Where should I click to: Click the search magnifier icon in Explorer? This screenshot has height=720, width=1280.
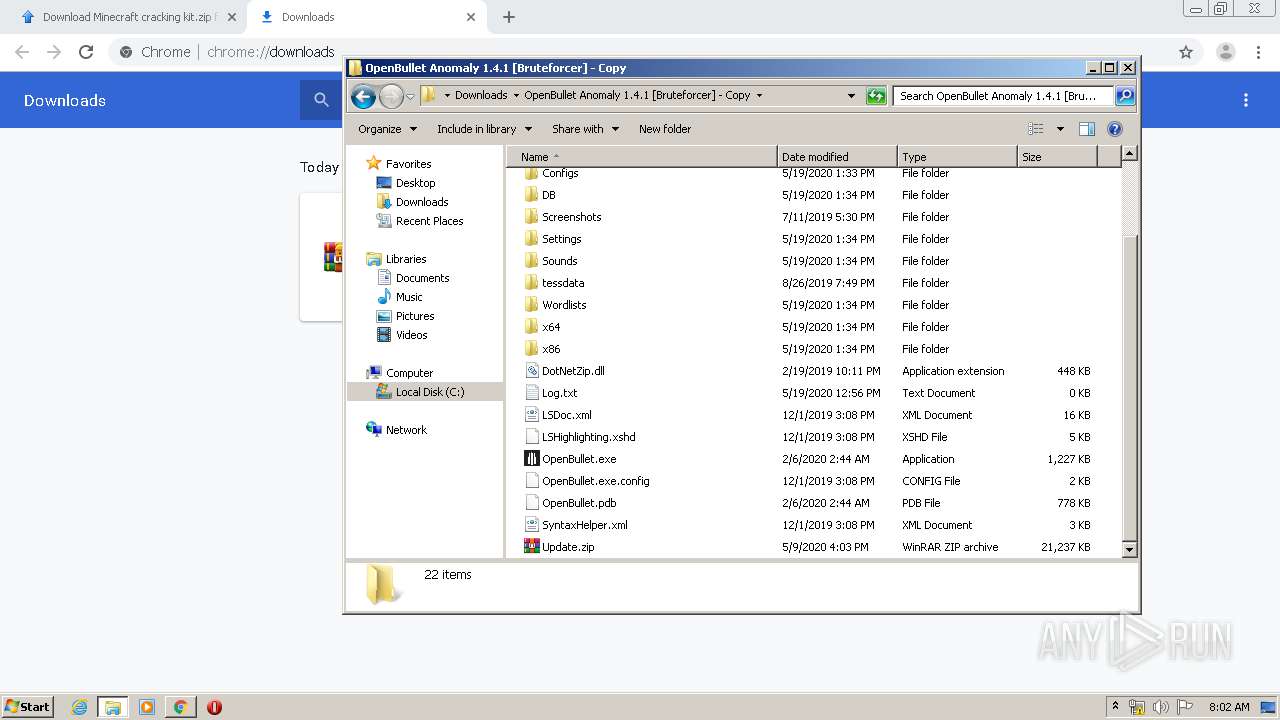1125,96
